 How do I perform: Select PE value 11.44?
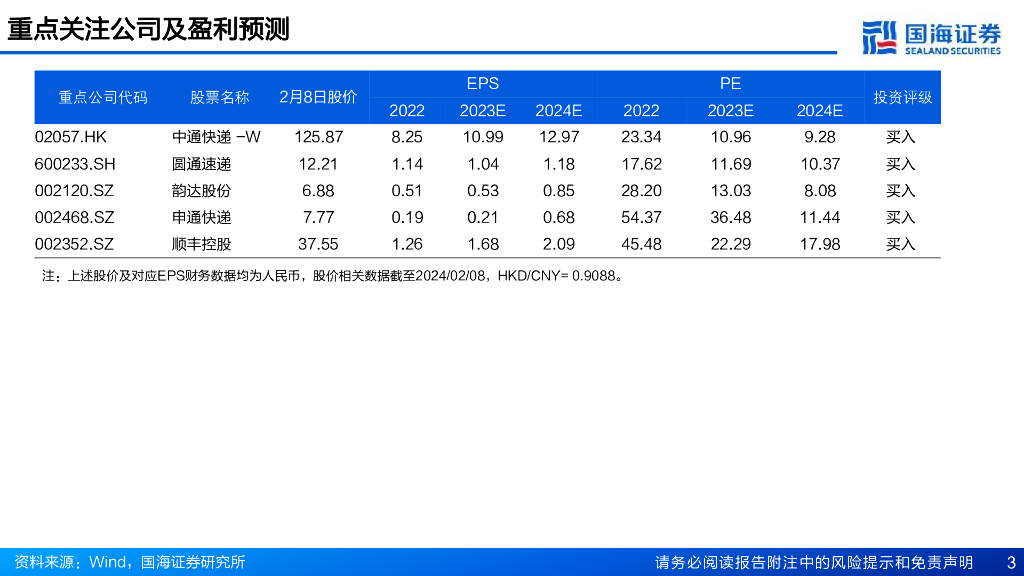coord(820,217)
